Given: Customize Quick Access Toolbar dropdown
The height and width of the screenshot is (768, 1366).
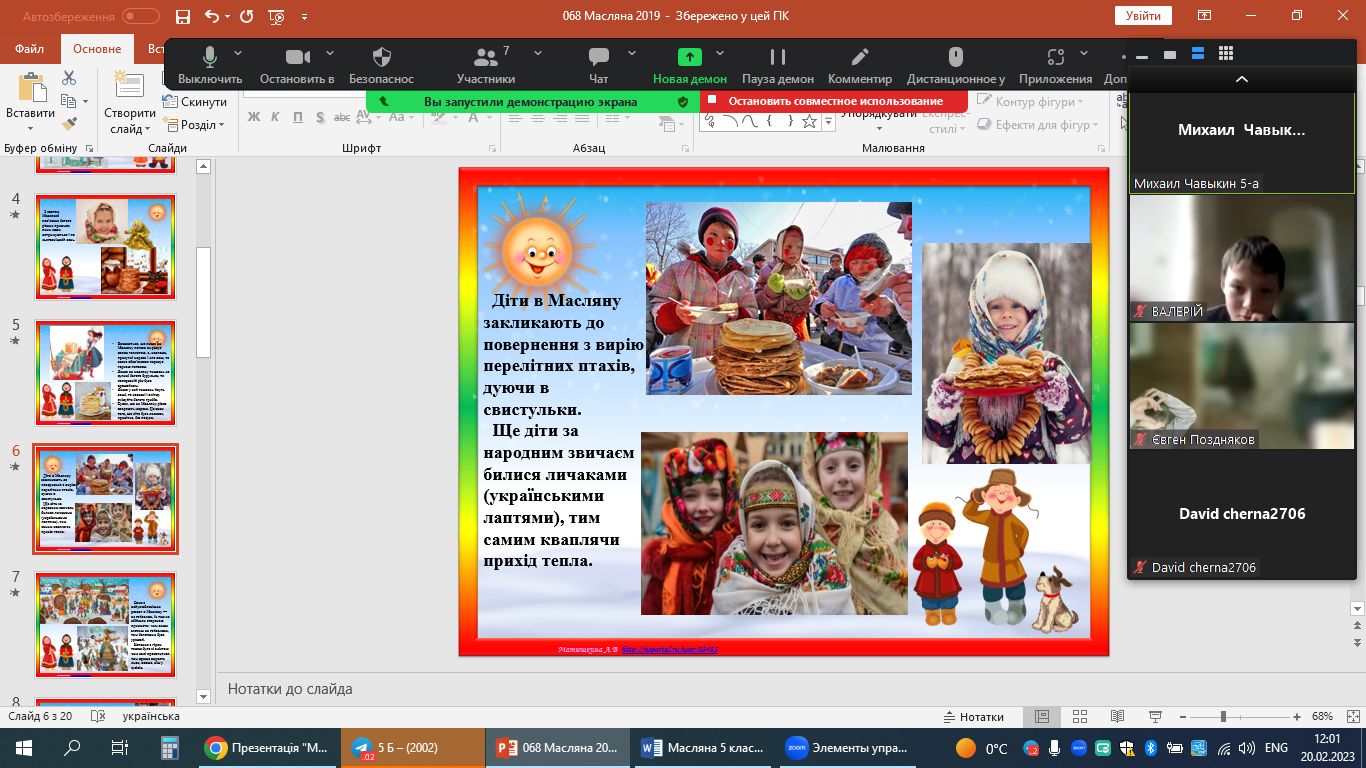Looking at the screenshot, I should pos(304,17).
